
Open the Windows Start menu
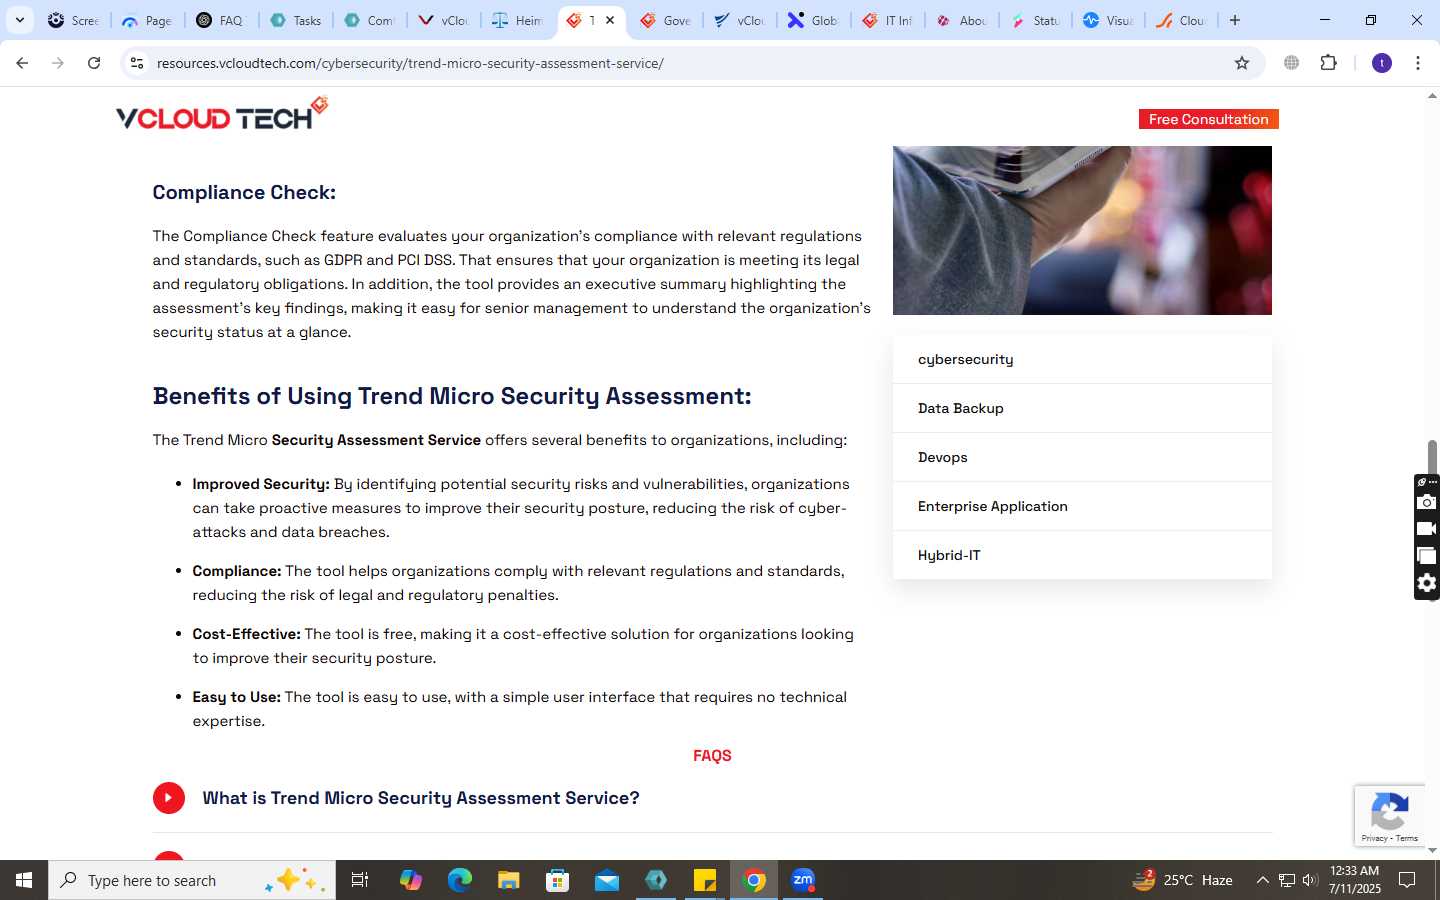pyautogui.click(x=24, y=880)
